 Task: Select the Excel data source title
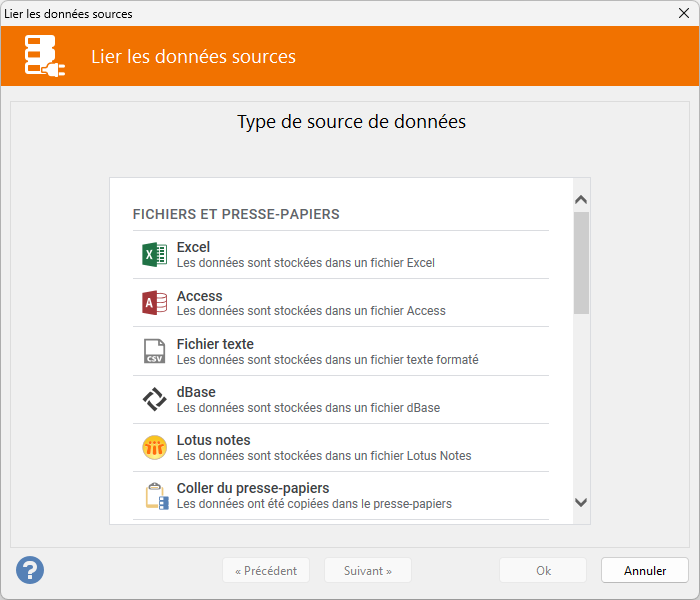[x=193, y=247]
